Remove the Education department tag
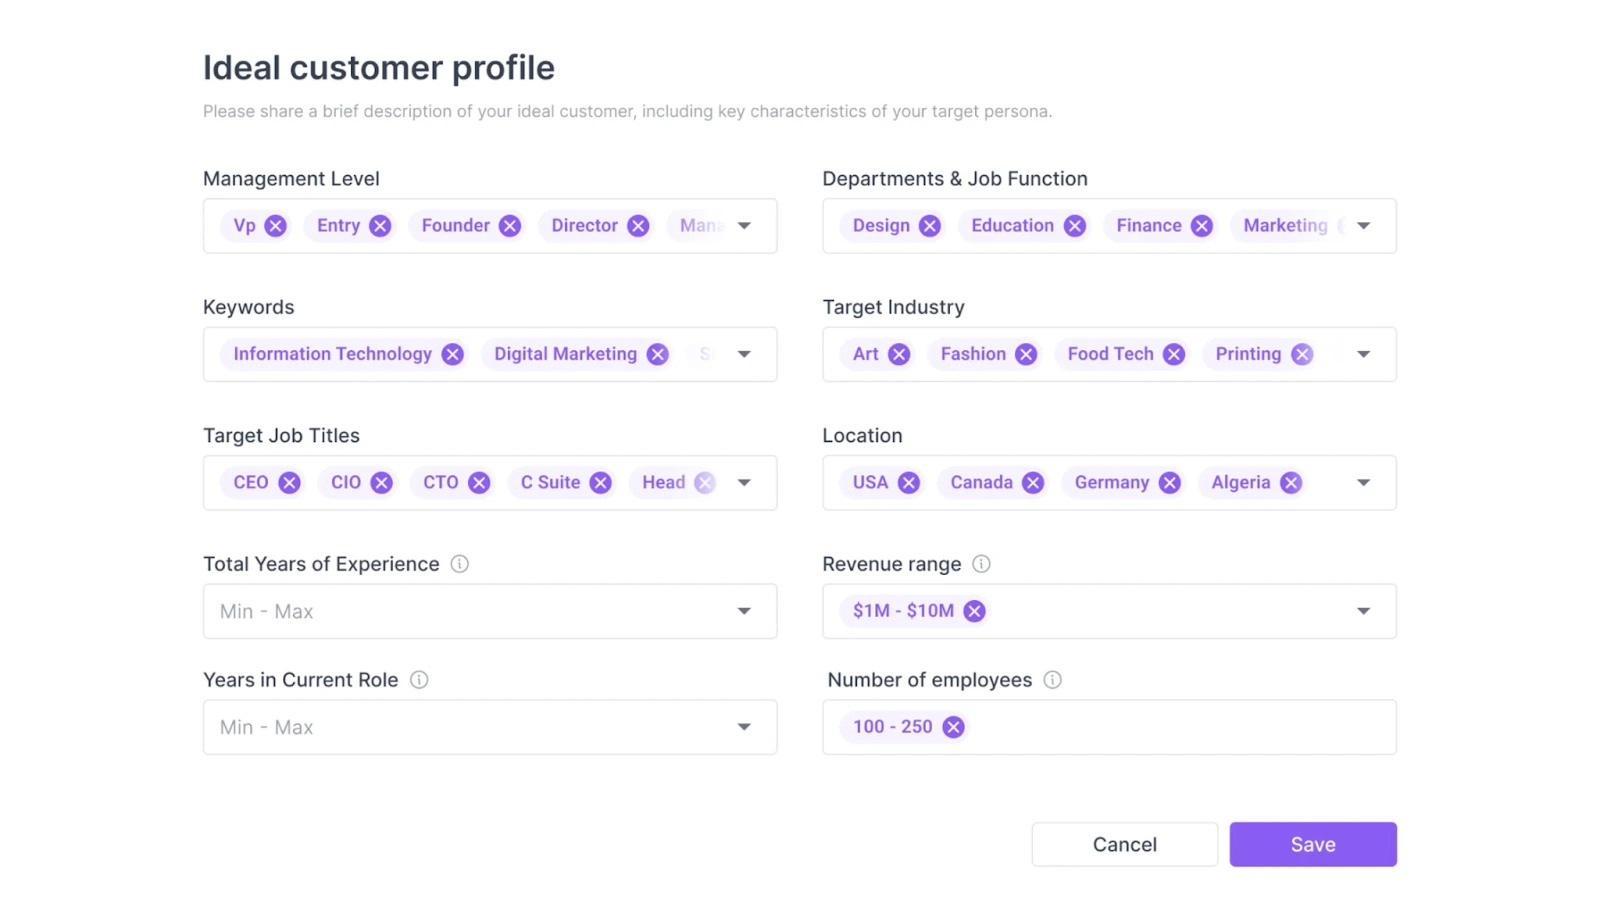Image resolution: width=1600 pixels, height=900 pixels. (x=1074, y=225)
